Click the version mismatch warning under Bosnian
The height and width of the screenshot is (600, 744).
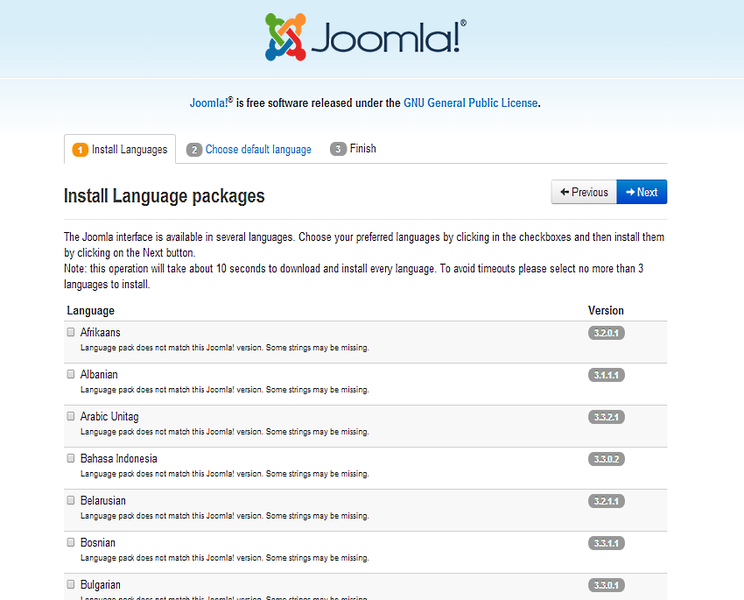click(224, 558)
